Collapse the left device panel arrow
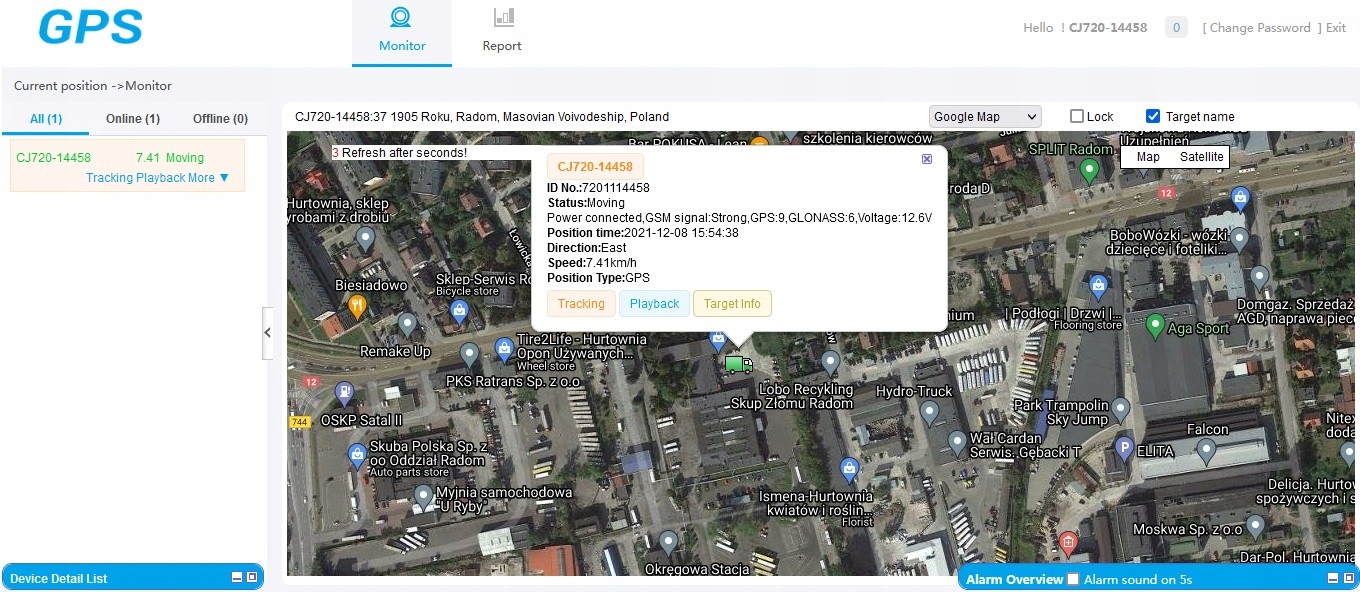The width and height of the screenshot is (1360, 592). 267,333
